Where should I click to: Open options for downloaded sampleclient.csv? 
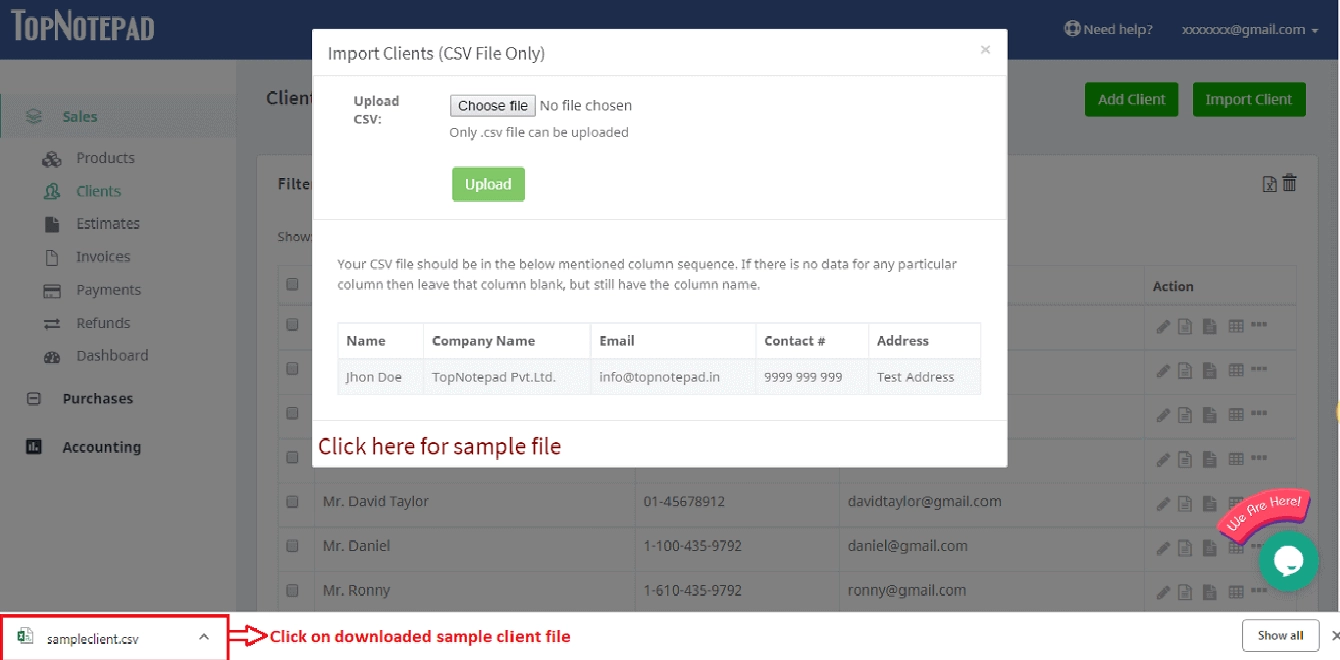point(204,636)
